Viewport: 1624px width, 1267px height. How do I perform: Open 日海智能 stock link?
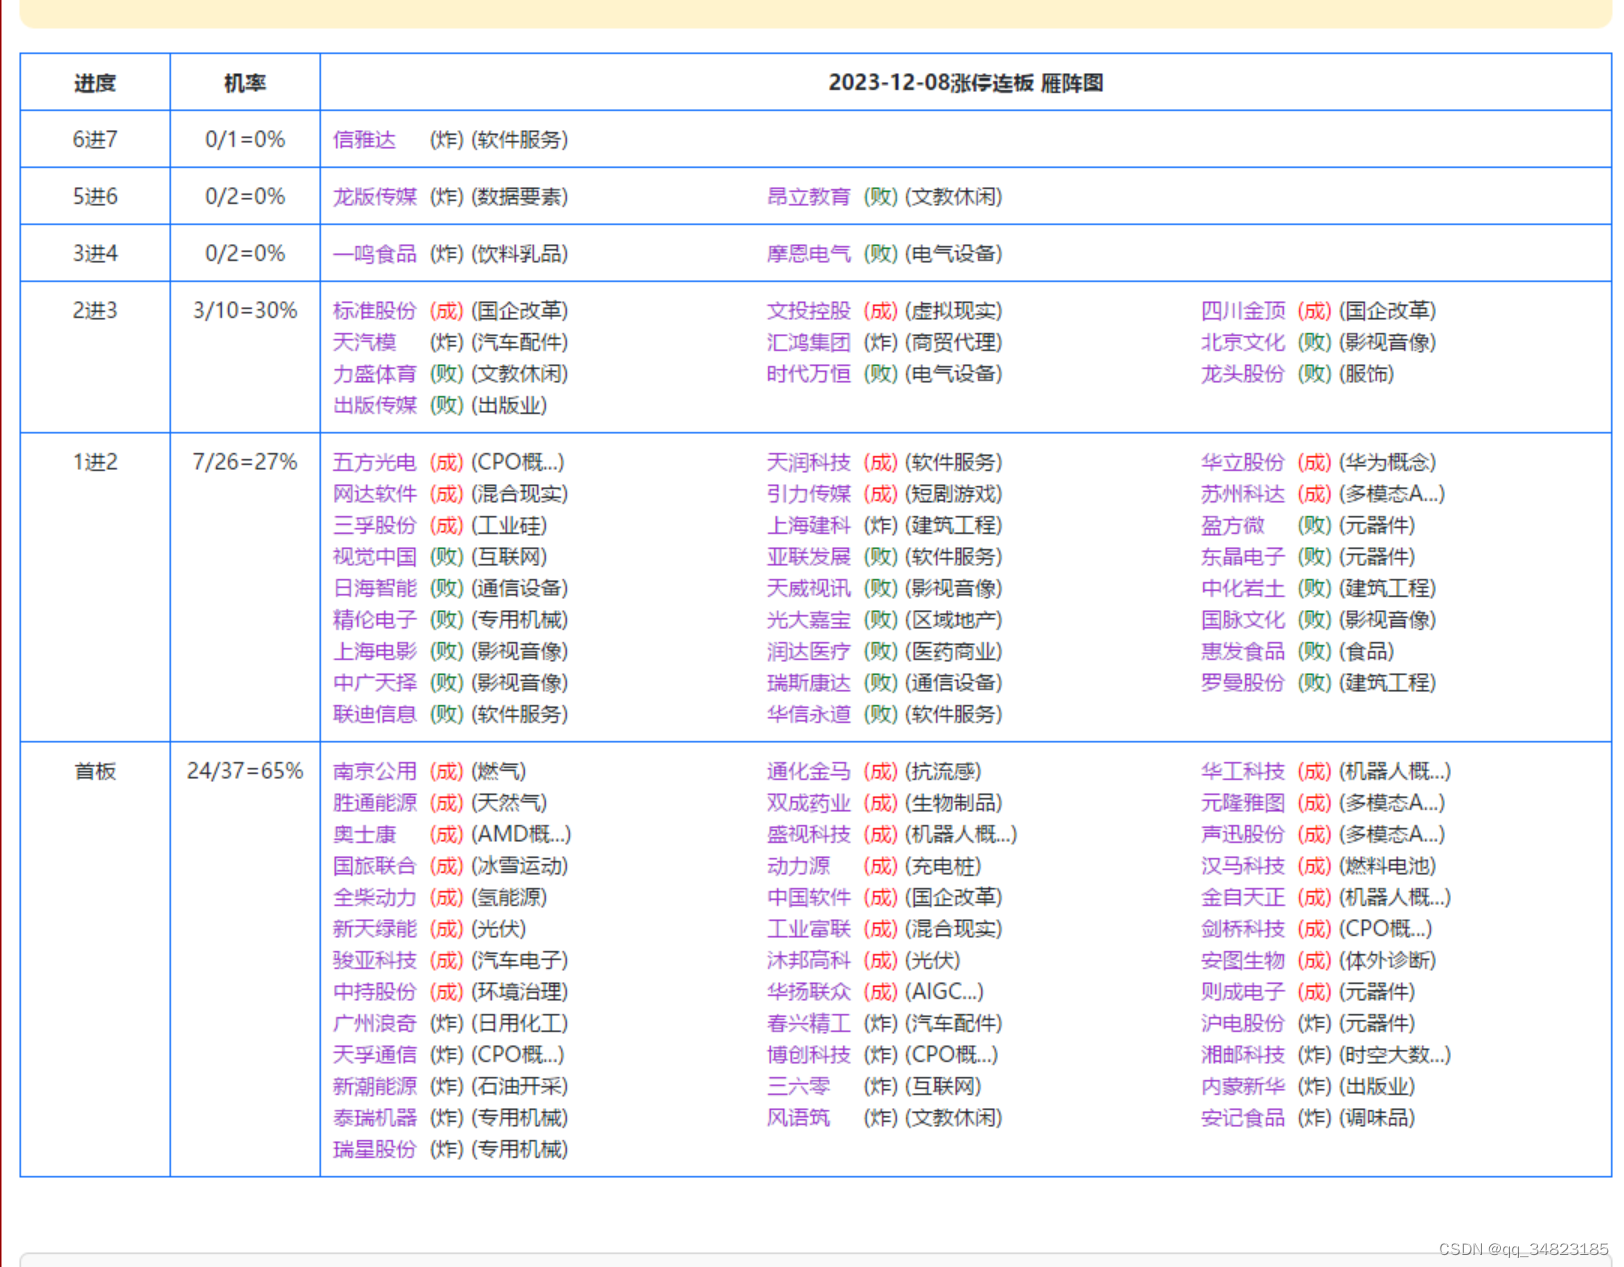[375, 588]
